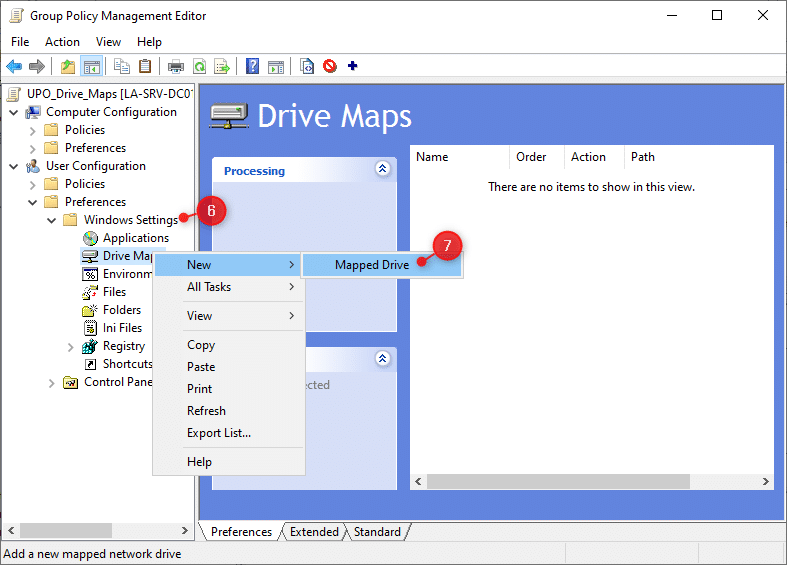The image size is (787, 565).
Task: Click the User Configuration node icon
Action: tap(33, 166)
